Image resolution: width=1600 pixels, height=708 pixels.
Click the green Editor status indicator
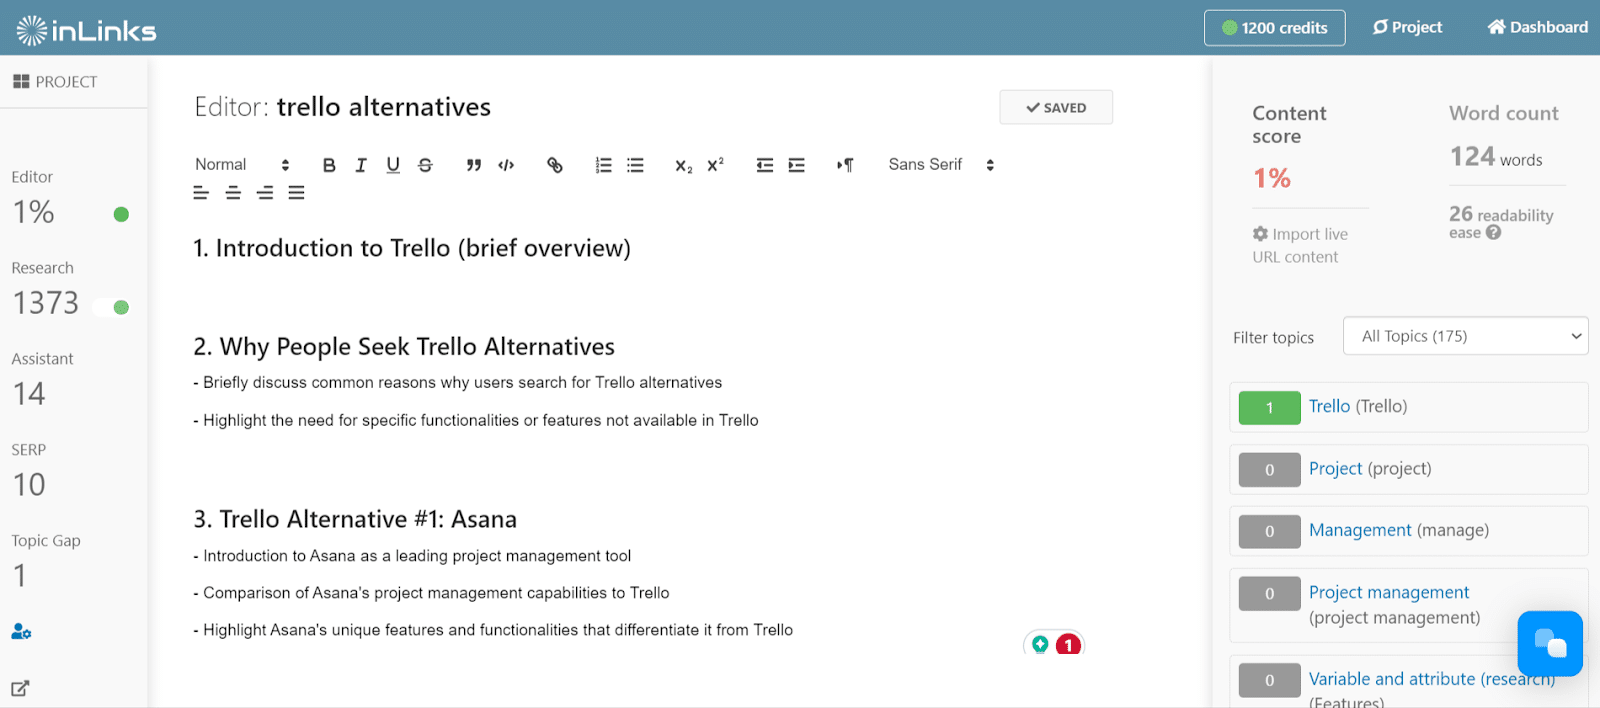point(121,214)
